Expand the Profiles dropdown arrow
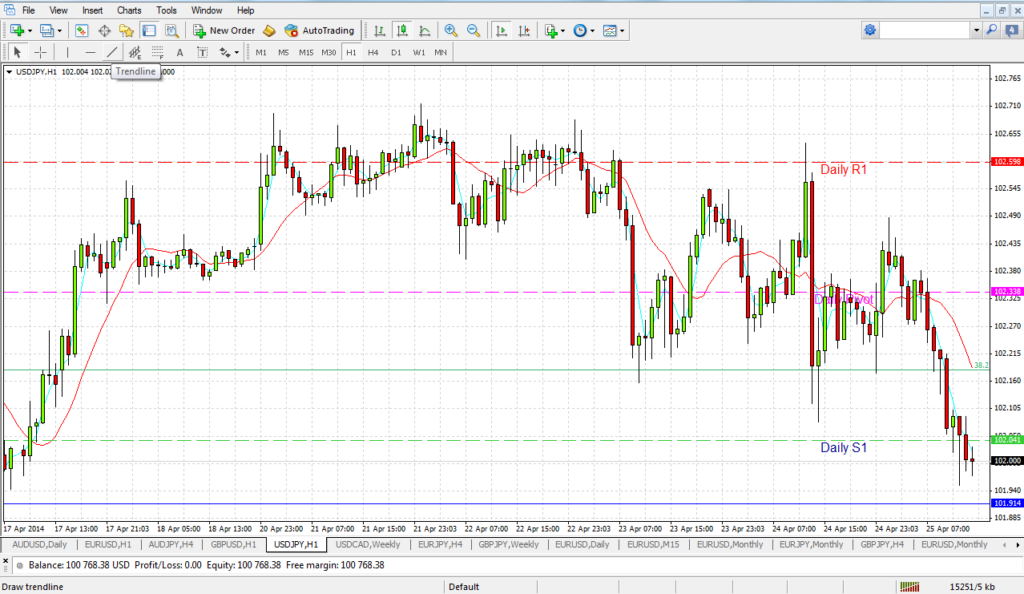This screenshot has width=1024, height=594. (59, 31)
